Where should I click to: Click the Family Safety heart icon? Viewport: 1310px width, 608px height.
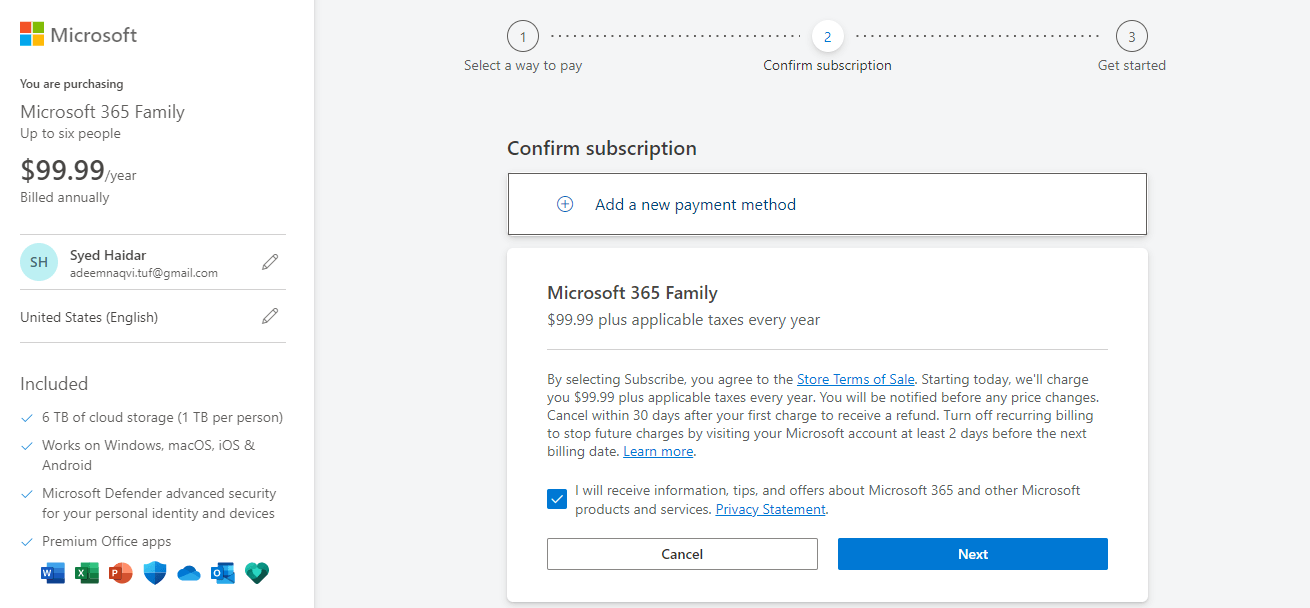point(256,572)
